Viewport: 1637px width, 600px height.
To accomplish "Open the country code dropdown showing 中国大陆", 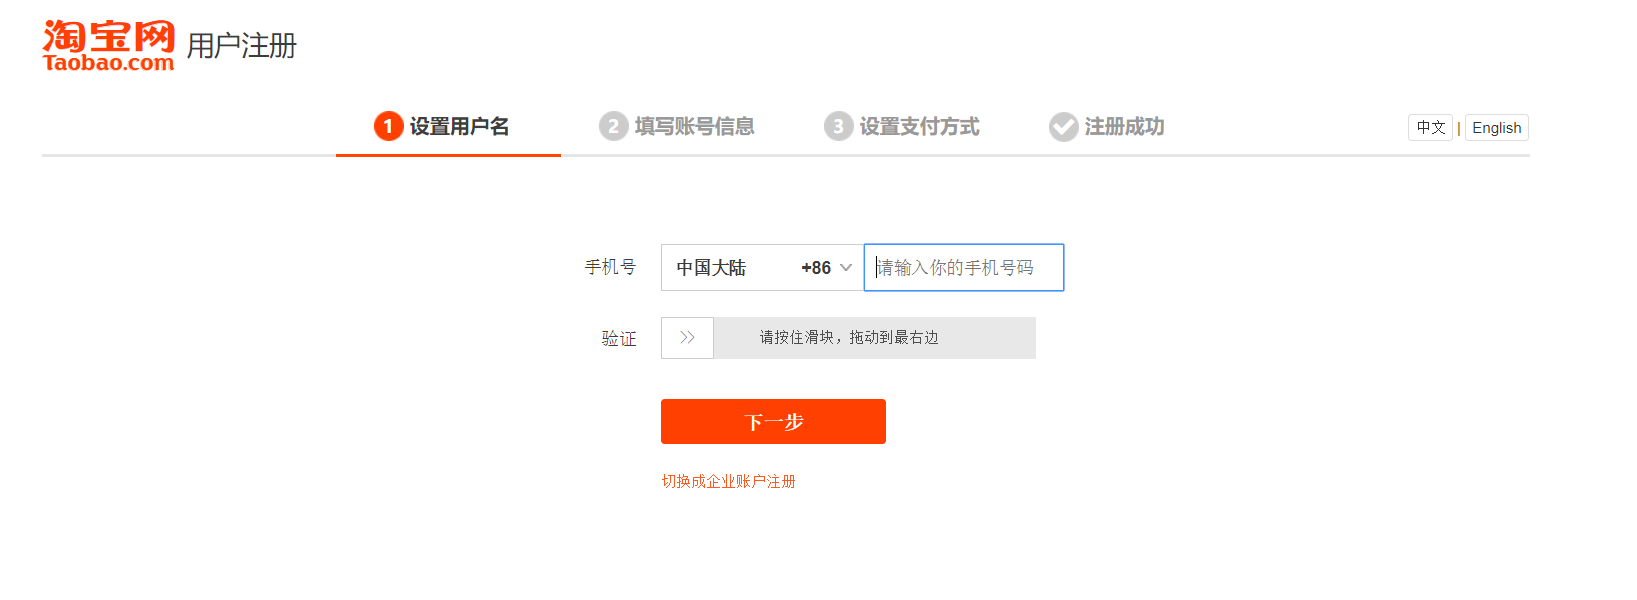I will point(760,268).
